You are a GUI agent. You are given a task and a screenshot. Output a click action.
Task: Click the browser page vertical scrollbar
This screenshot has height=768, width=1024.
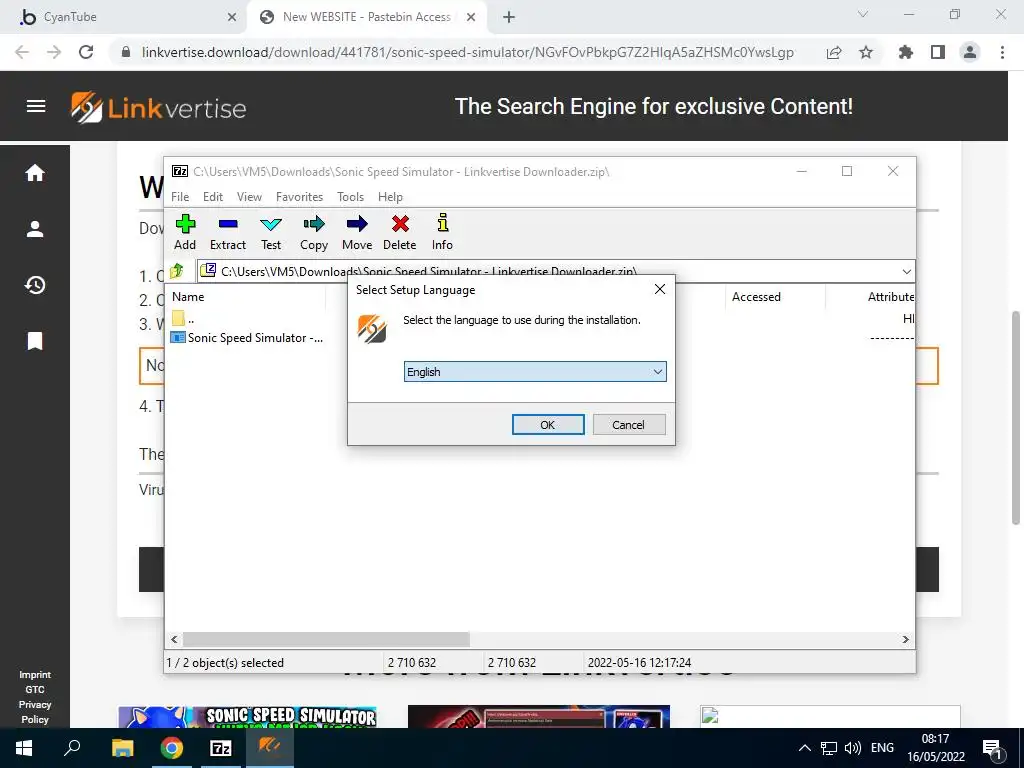click(1016, 418)
